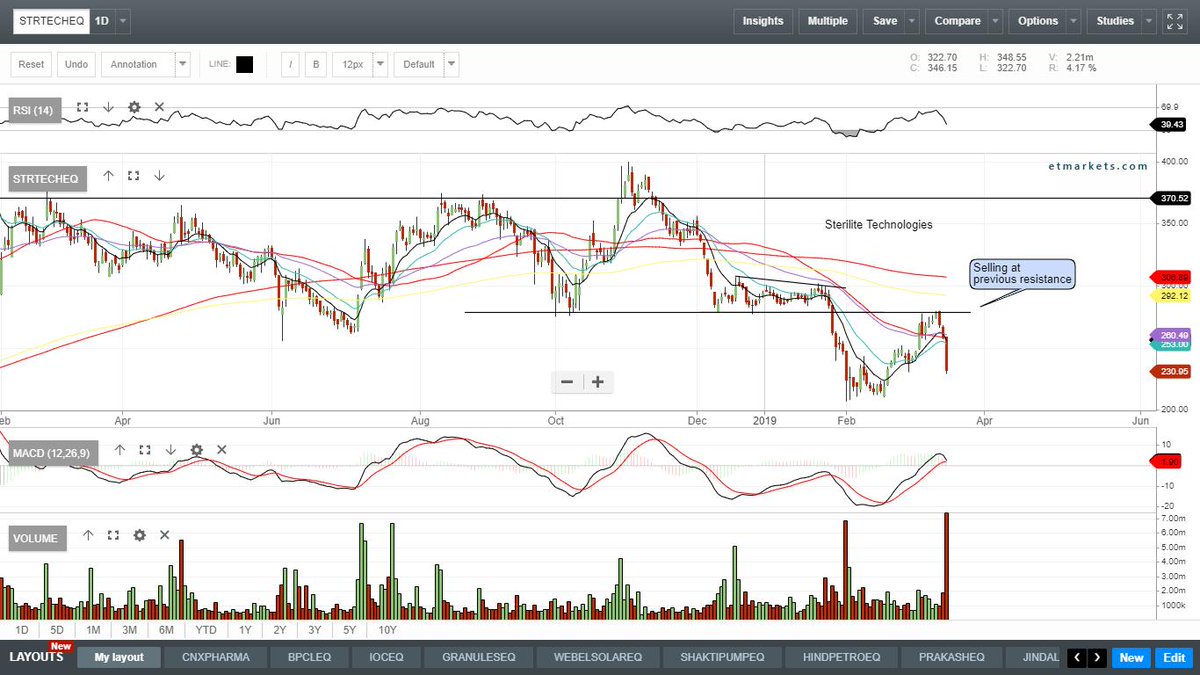This screenshot has width=1200, height=675.
Task: Remove the MACD indicator with its X icon
Action: click(221, 450)
